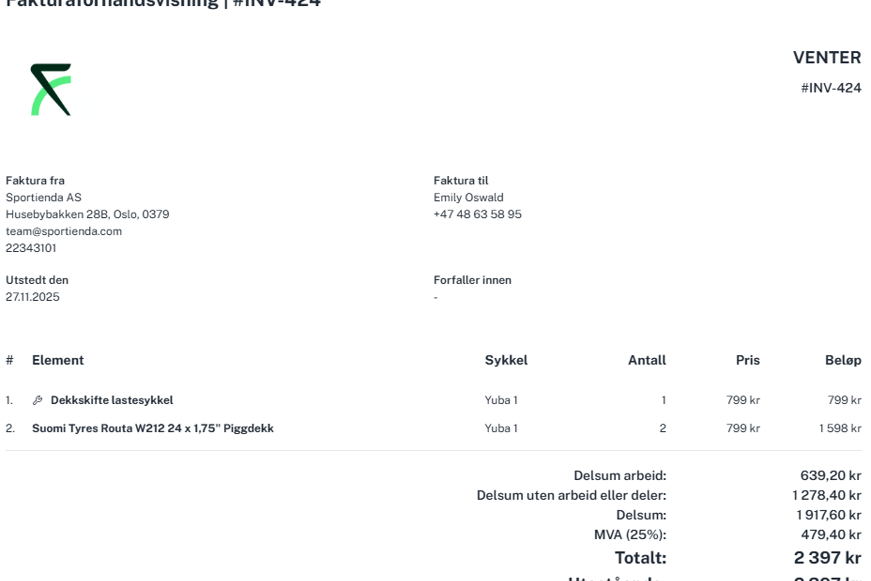The width and height of the screenshot is (871, 581).
Task: Click the 1 598 kr amount
Action: (x=840, y=428)
